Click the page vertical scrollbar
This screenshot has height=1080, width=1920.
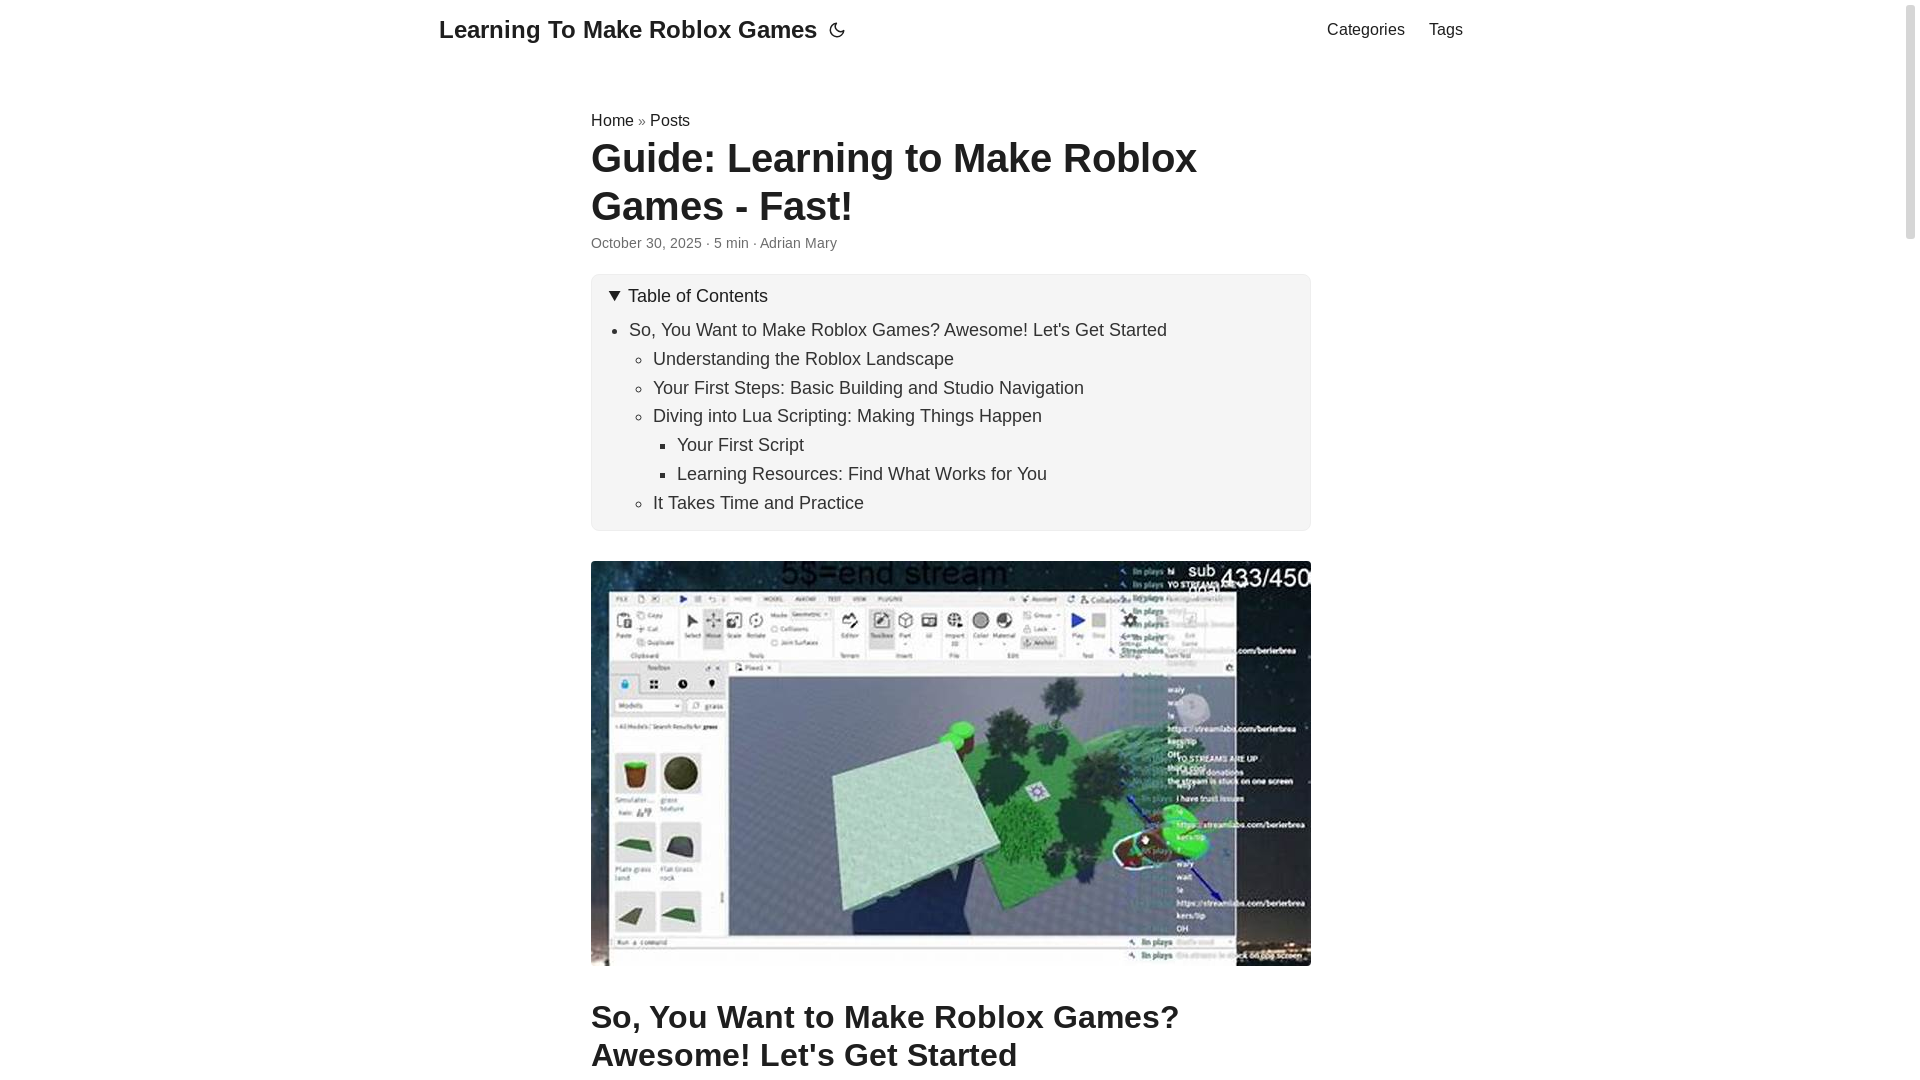coord(1910,120)
